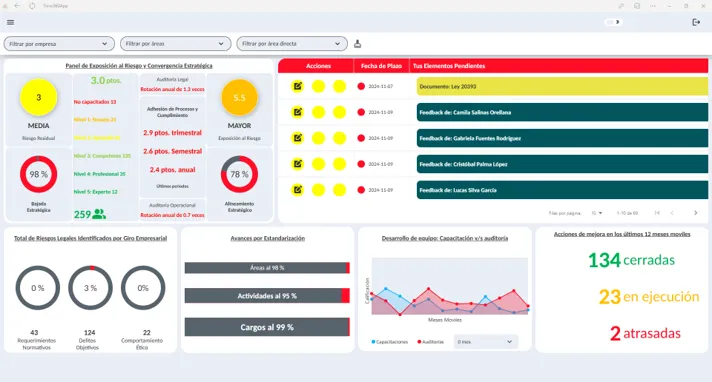Open Feedback de: Gabriela Fuentes Rodríguez

point(562,138)
